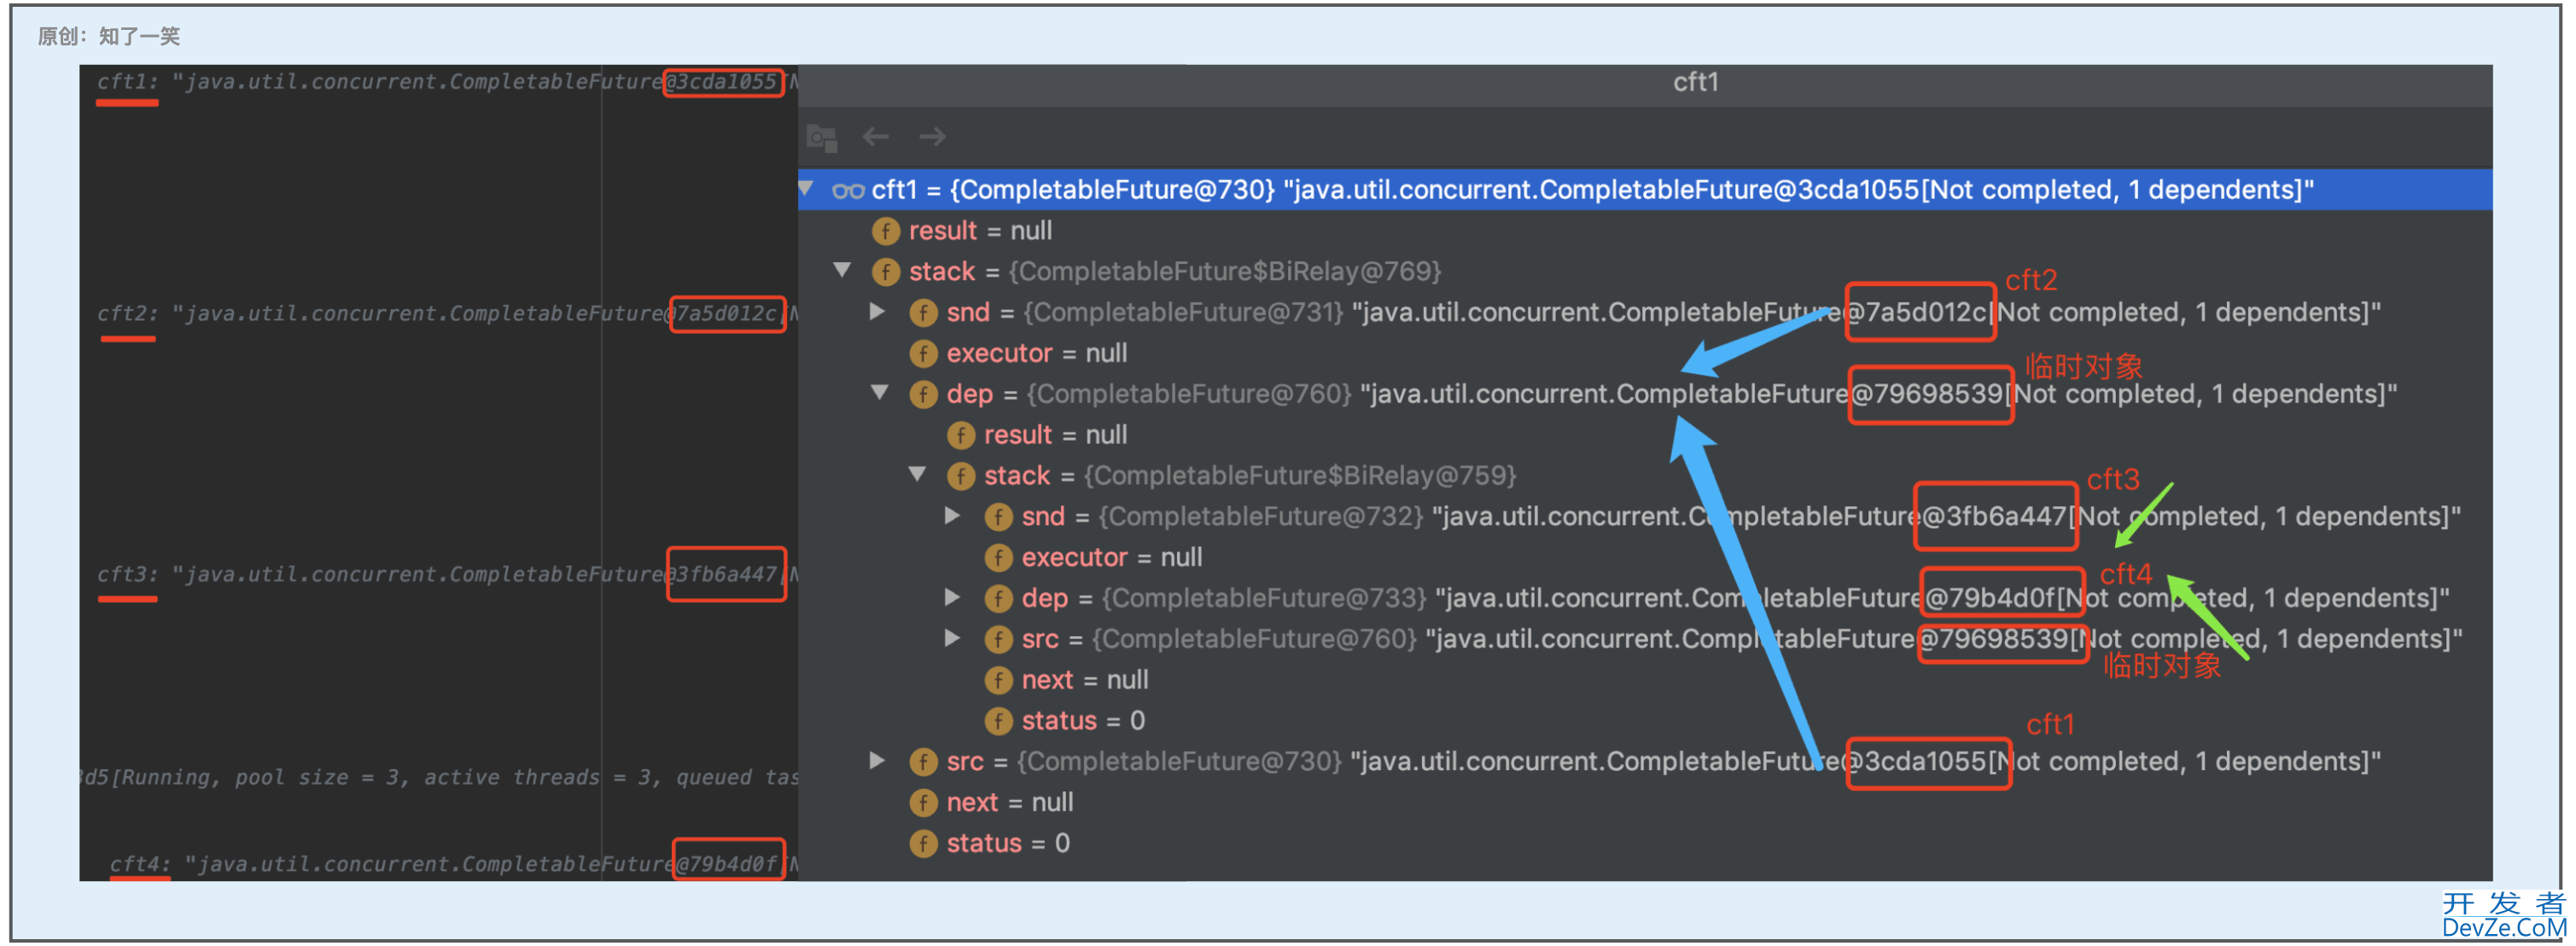Click field icon of nested executor = null
Screen dimensions: 2576x946
(x=998, y=558)
